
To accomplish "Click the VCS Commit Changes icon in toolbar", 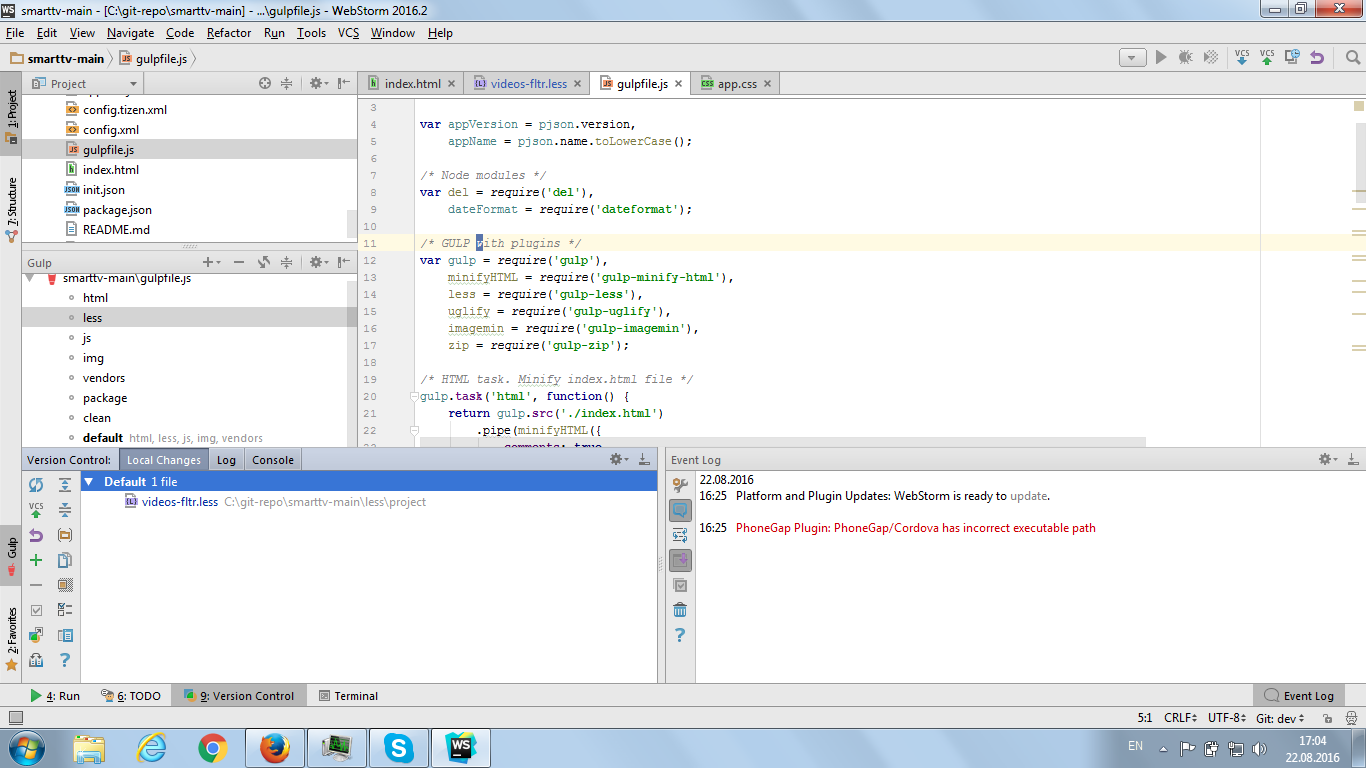I will 1267,57.
